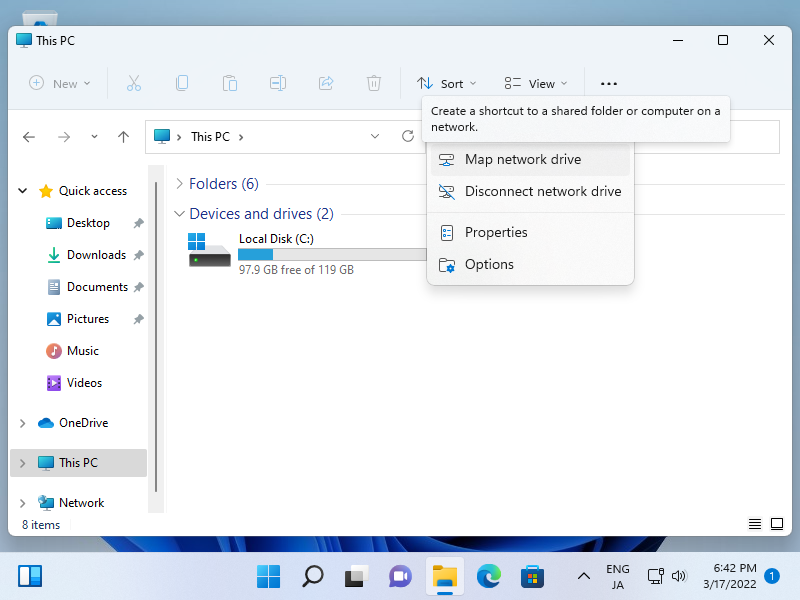Screen dimensions: 800x600
Task: Click the Rename icon in toolbar
Action: pyautogui.click(x=278, y=84)
